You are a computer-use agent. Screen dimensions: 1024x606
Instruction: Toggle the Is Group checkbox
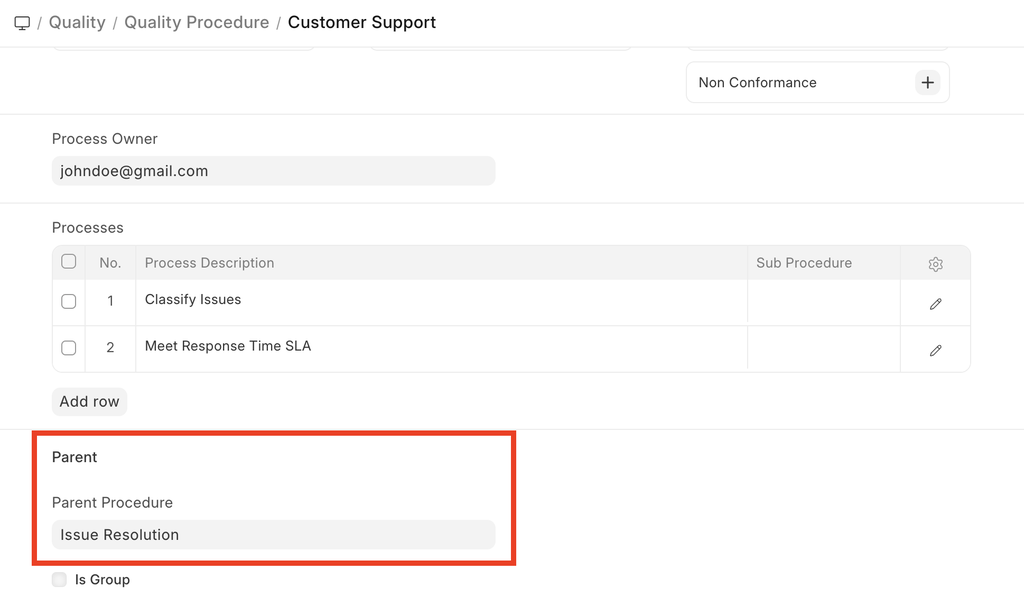point(59,580)
